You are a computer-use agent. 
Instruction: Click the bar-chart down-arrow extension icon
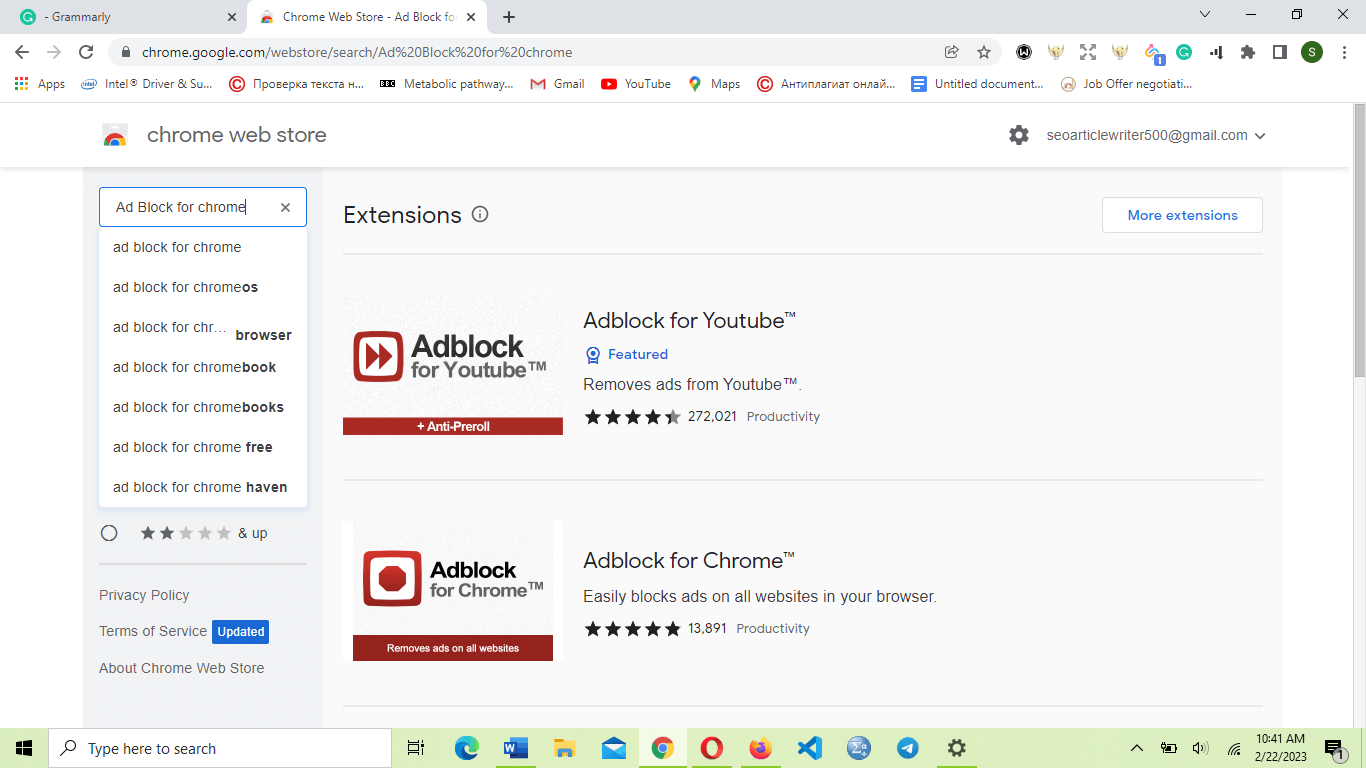1216,52
